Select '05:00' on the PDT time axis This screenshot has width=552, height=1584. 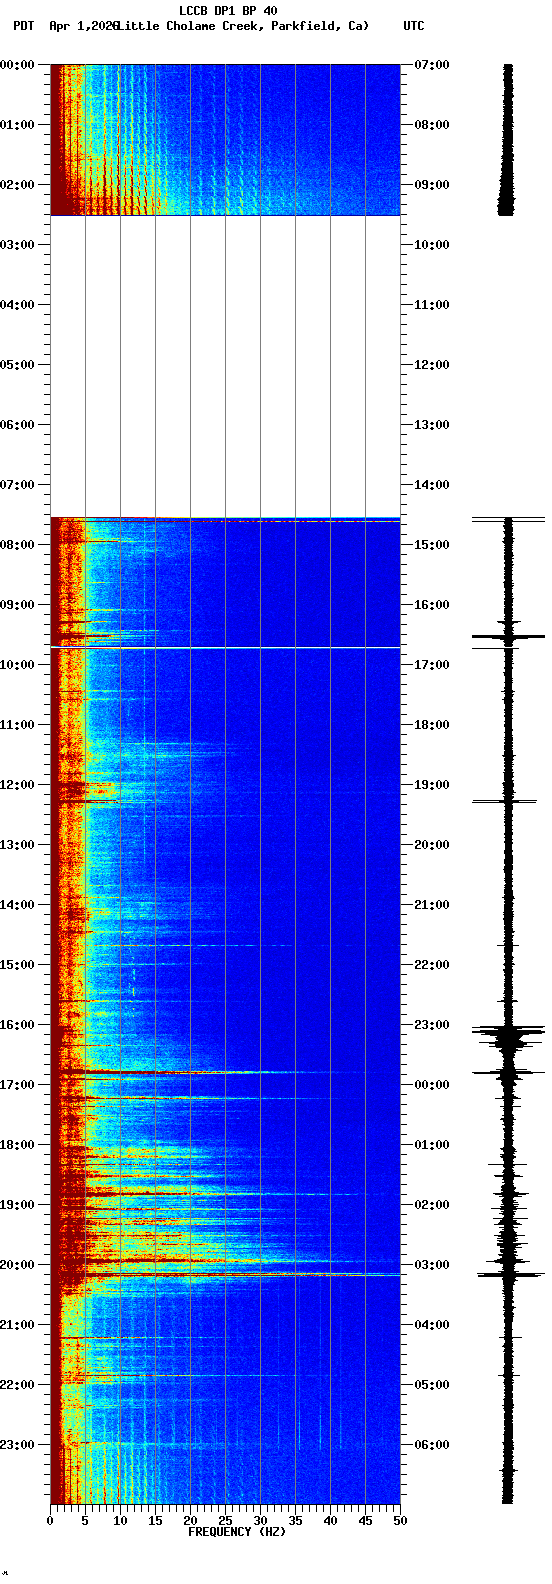pos(17,365)
